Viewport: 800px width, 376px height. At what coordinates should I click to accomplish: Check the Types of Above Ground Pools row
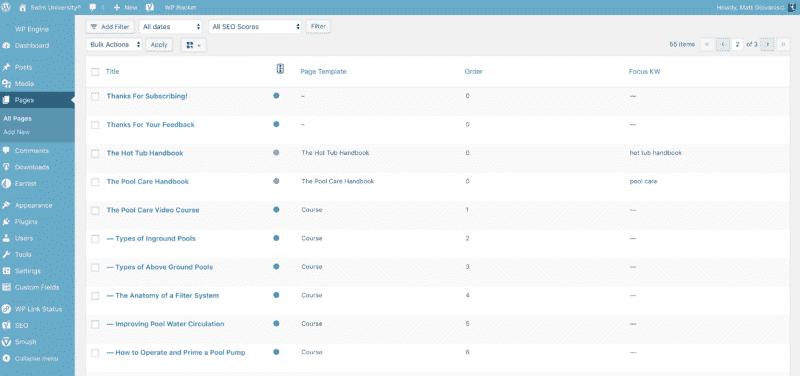(95, 267)
